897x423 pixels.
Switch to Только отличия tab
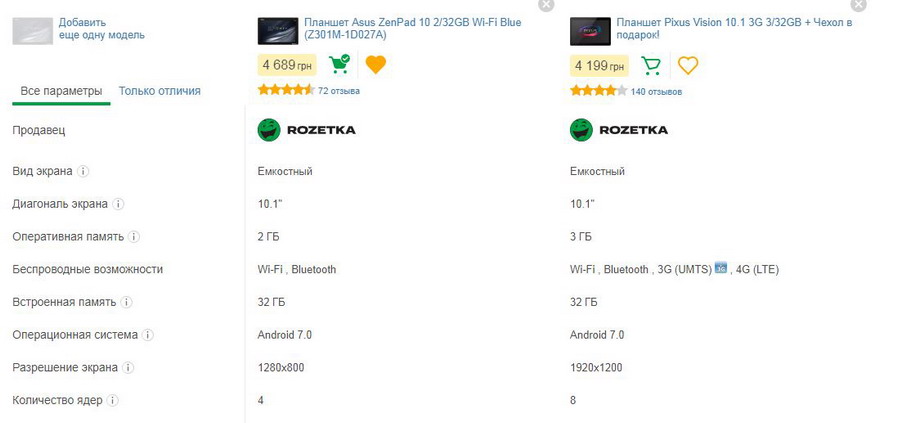pos(159,91)
